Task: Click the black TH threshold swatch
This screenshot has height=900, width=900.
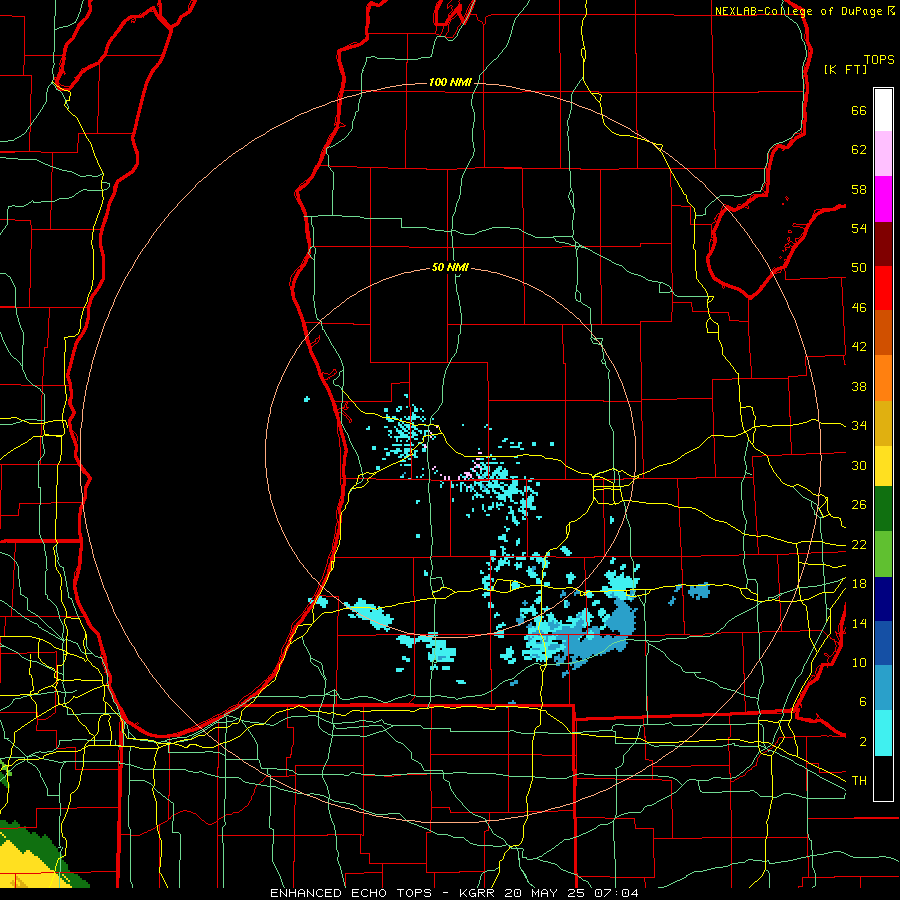Action: pos(883,778)
